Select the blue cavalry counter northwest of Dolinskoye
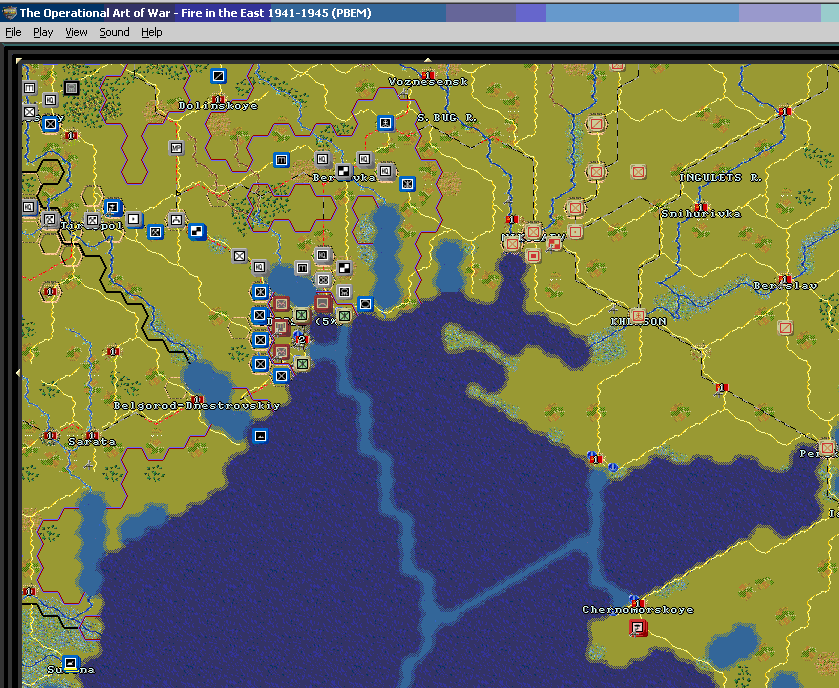 click(x=218, y=76)
